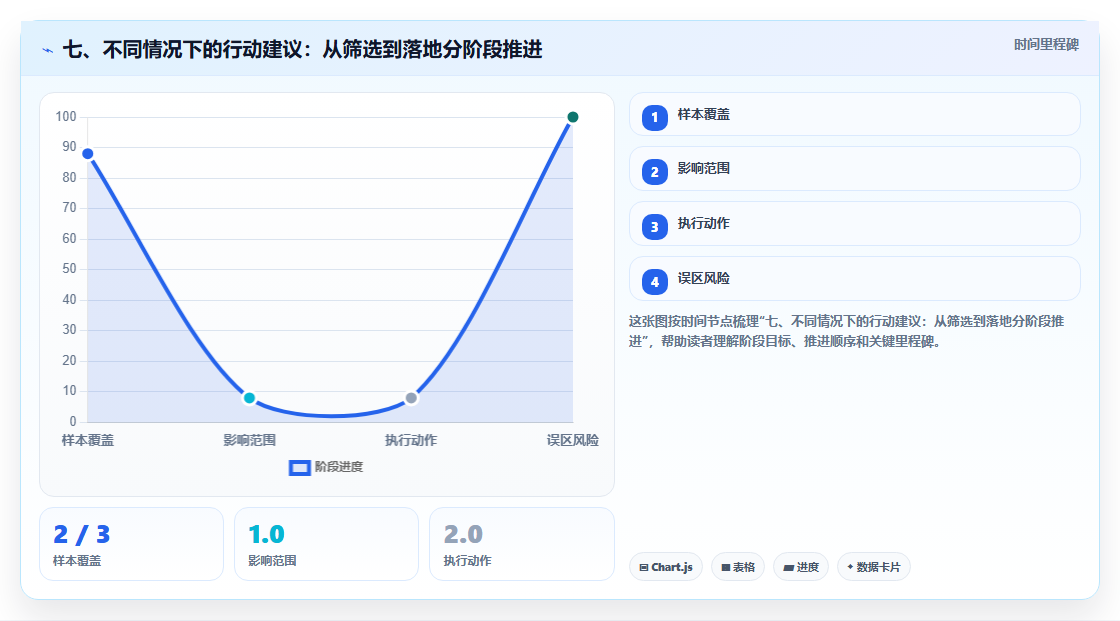Screen dimensions: 1120x621
Task: Click the 表格 tag
Action: coord(738,567)
